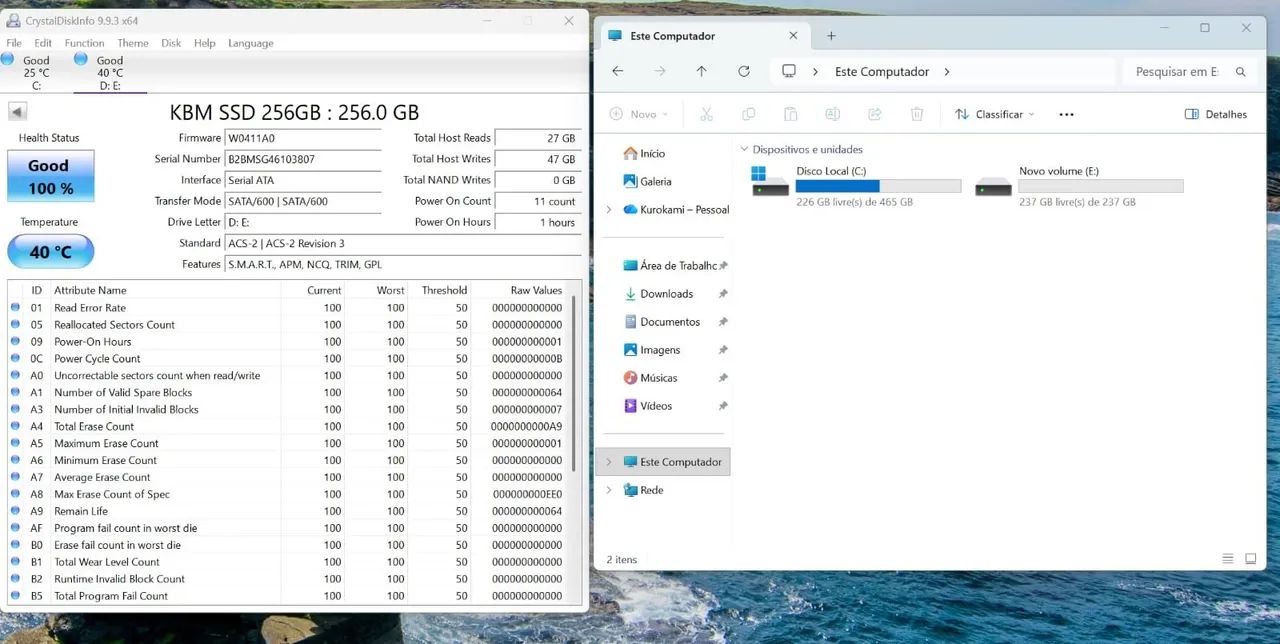Image resolution: width=1280 pixels, height=644 pixels.
Task: Select the Disco Local (C:) drive
Action: tap(856, 186)
